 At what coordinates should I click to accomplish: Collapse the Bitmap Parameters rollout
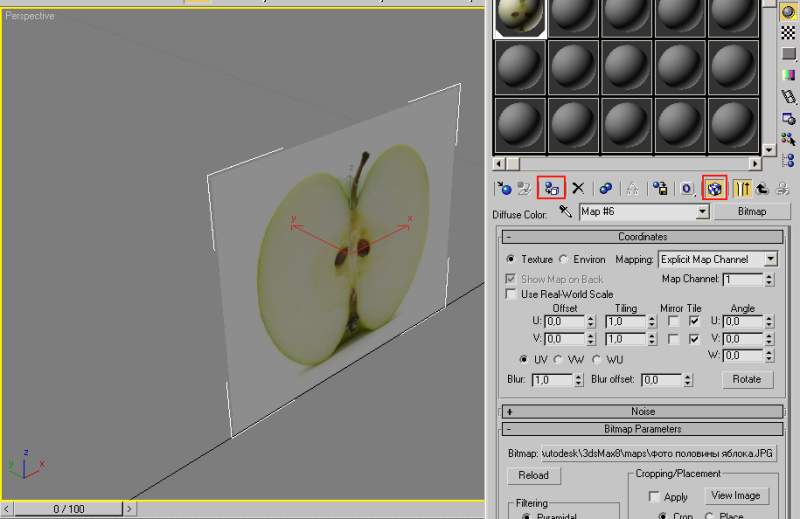(x=642, y=429)
